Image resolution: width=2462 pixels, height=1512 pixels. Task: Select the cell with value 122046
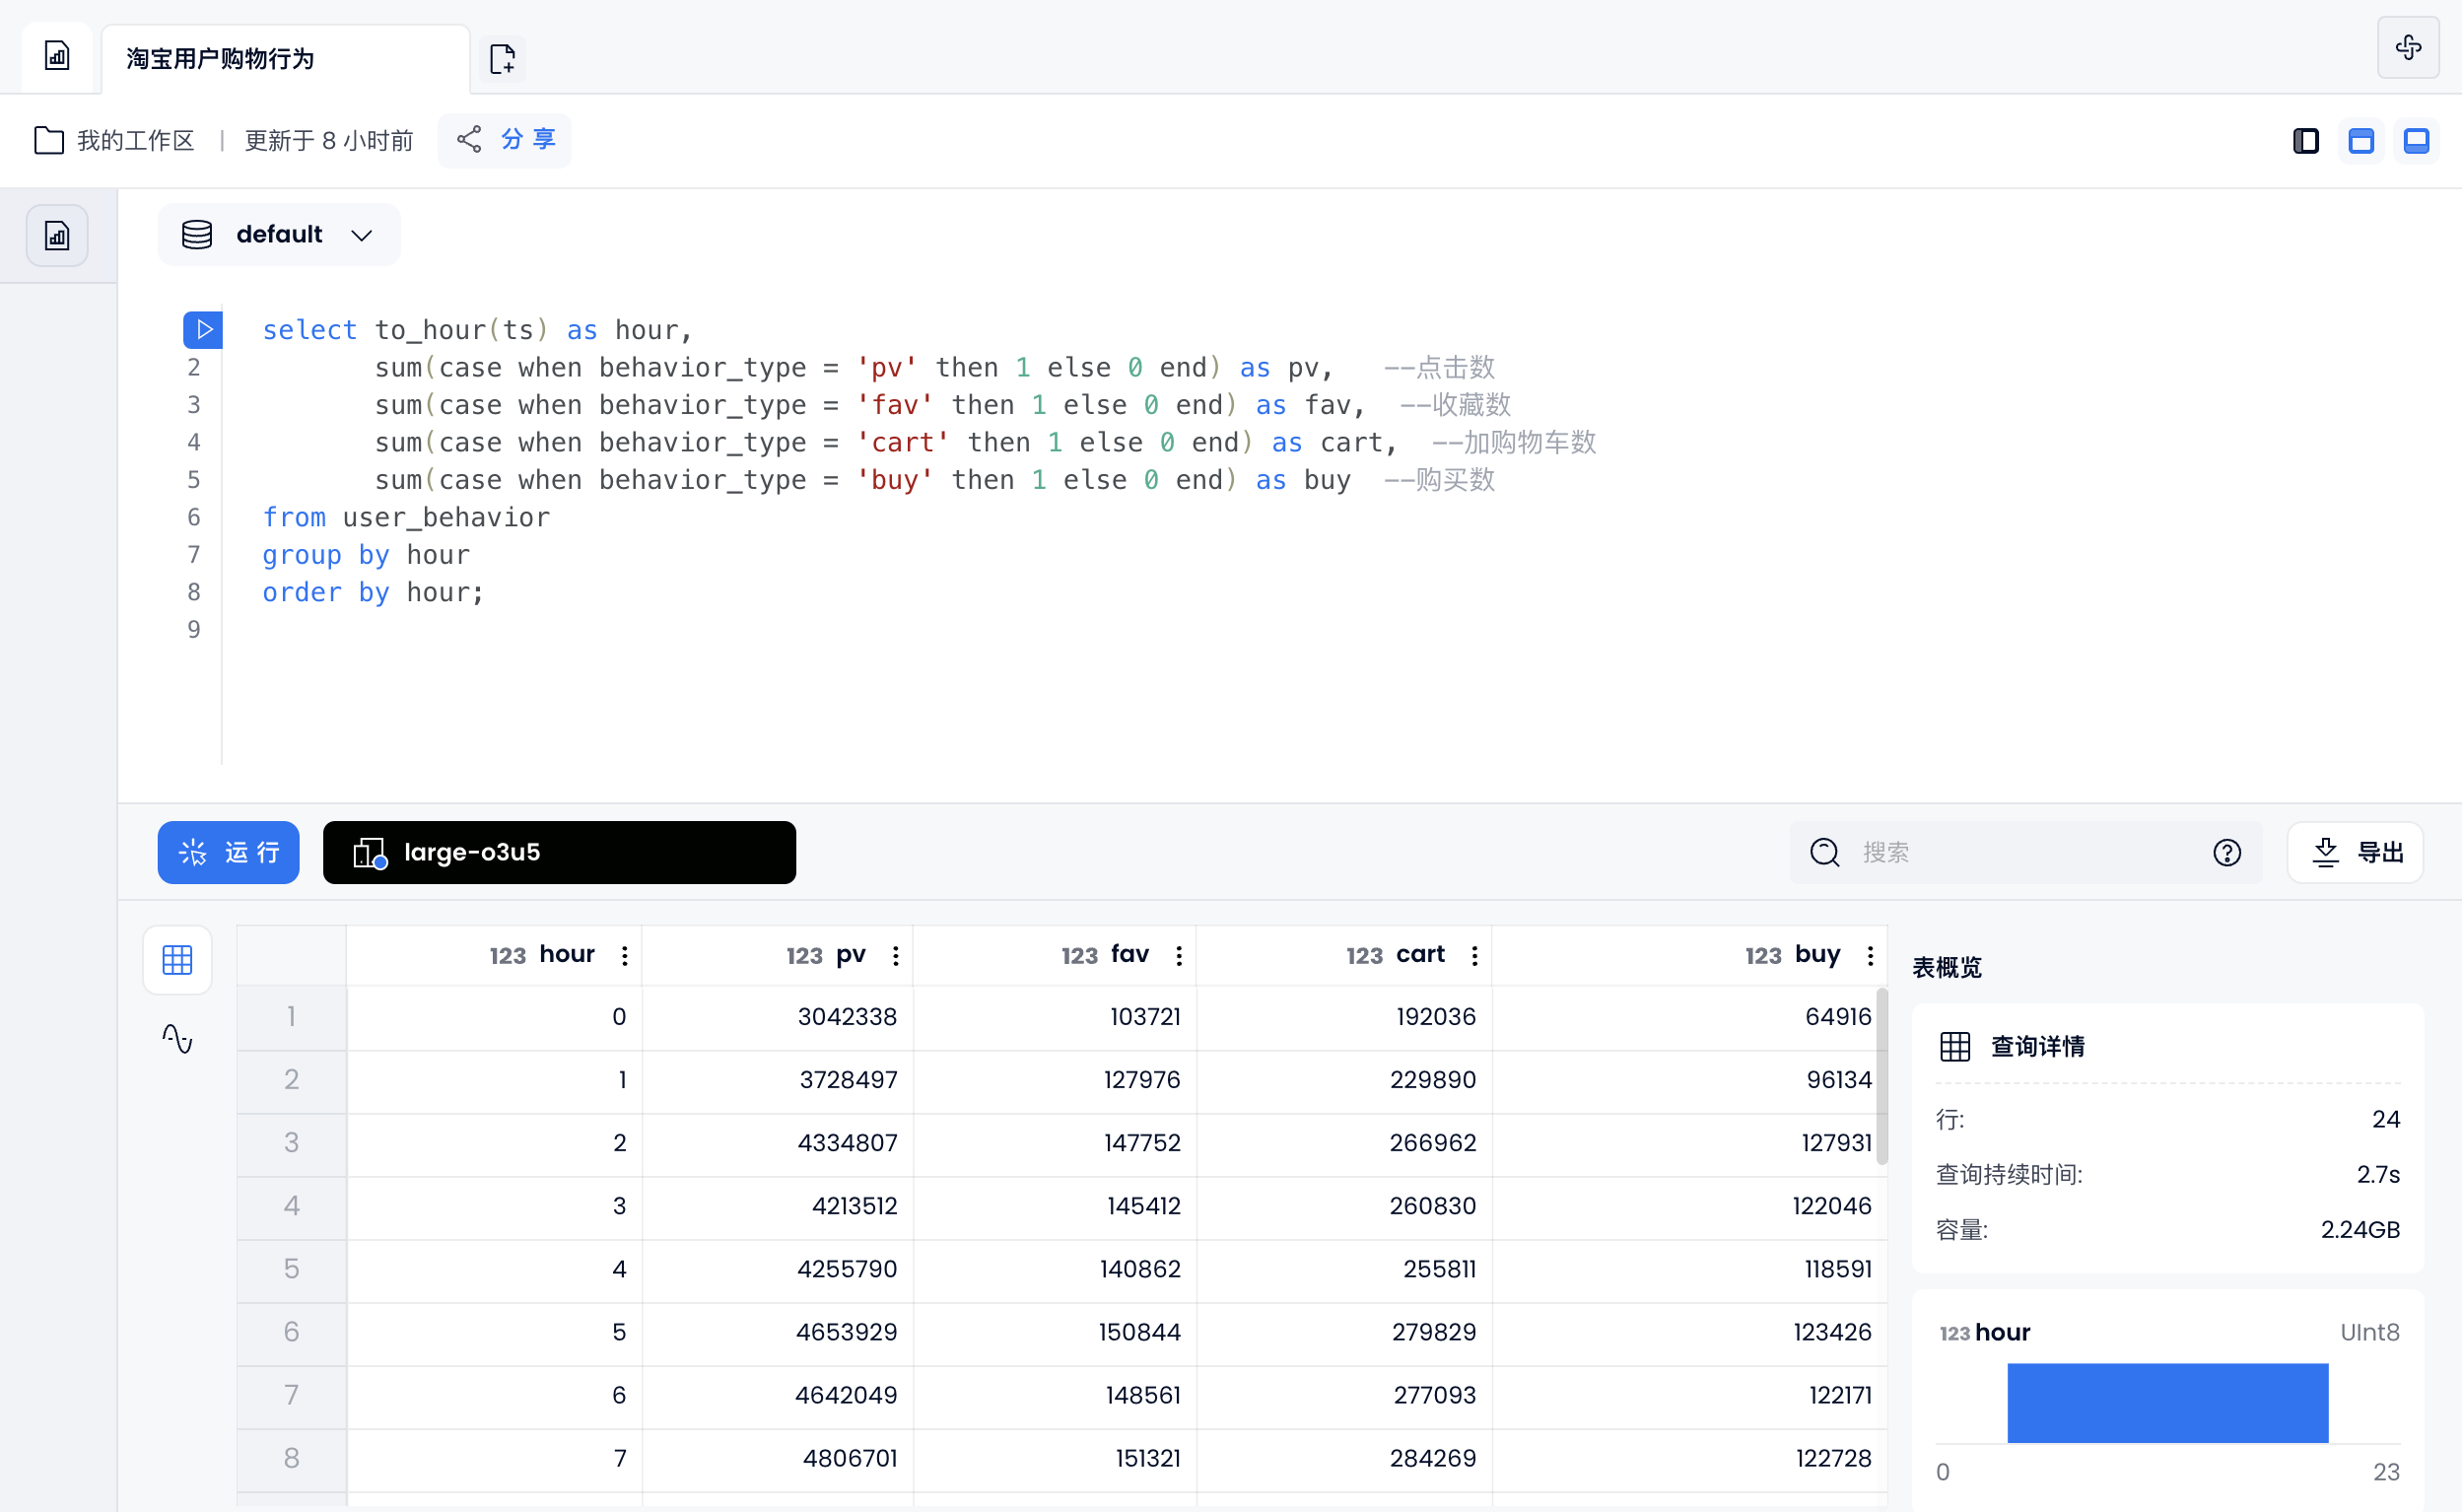coord(1689,1206)
